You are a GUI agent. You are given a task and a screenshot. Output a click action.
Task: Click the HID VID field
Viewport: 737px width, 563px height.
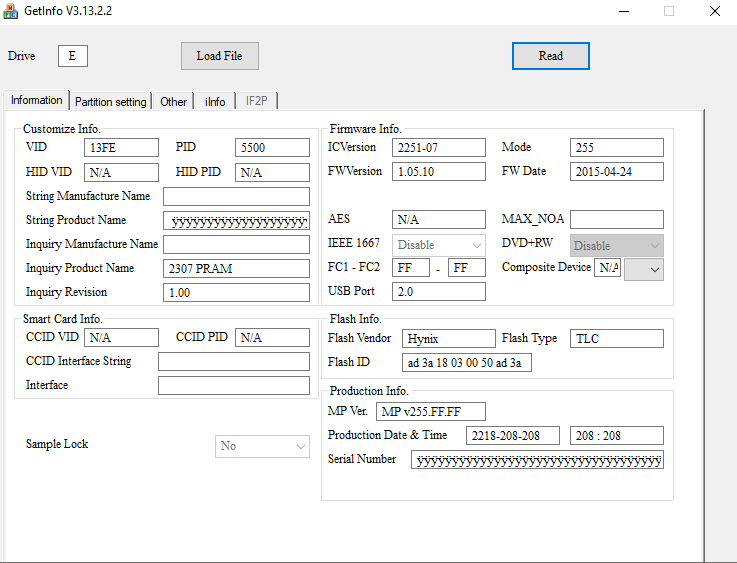(121, 172)
